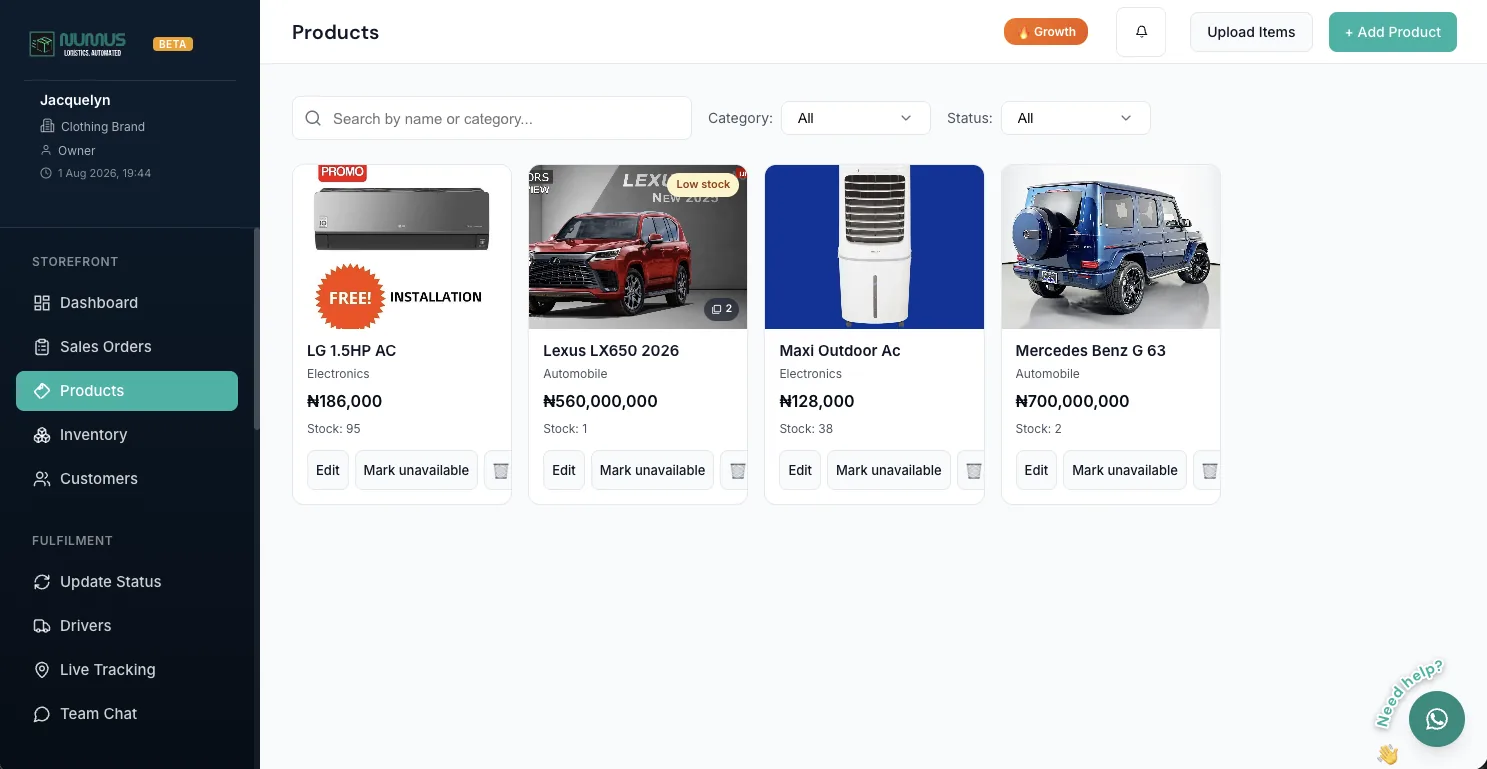Delete the Lexus LX650 2026 product

(737, 470)
